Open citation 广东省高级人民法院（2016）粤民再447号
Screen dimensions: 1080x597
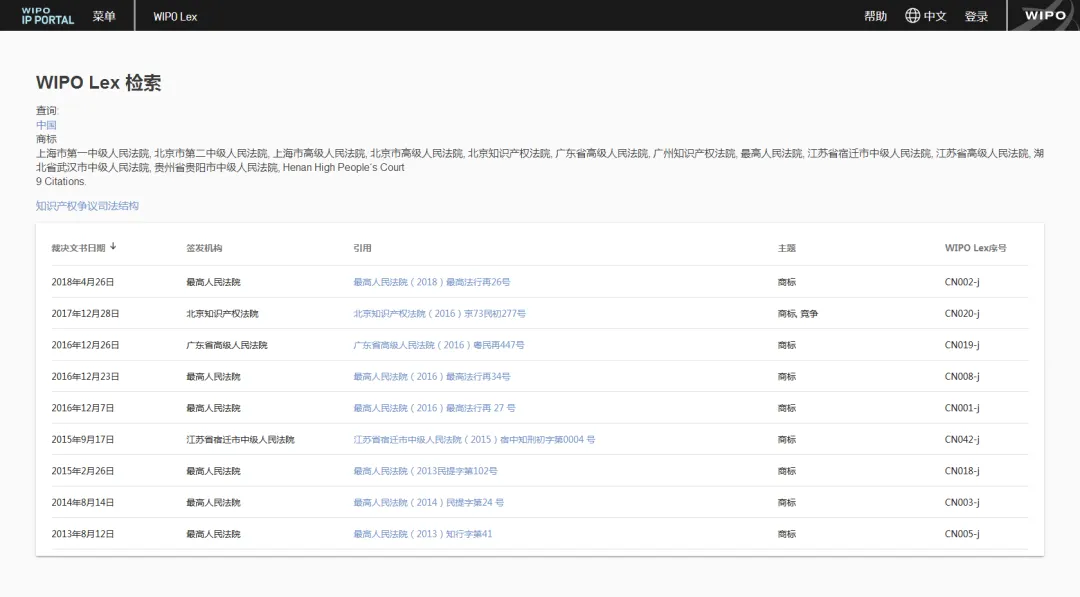pyautogui.click(x=439, y=345)
